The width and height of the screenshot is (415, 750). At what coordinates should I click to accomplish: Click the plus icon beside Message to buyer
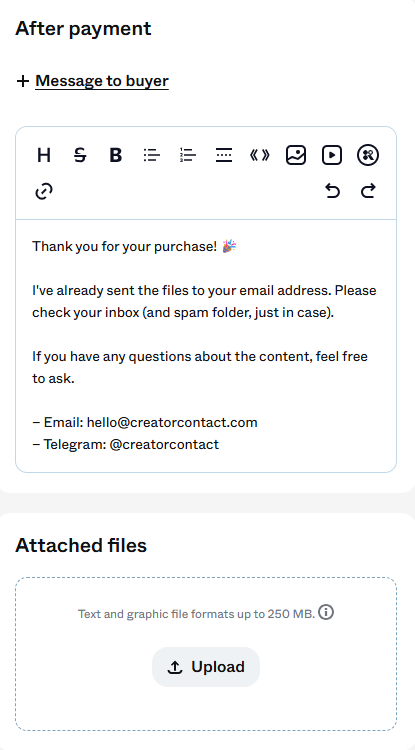[x=22, y=81]
